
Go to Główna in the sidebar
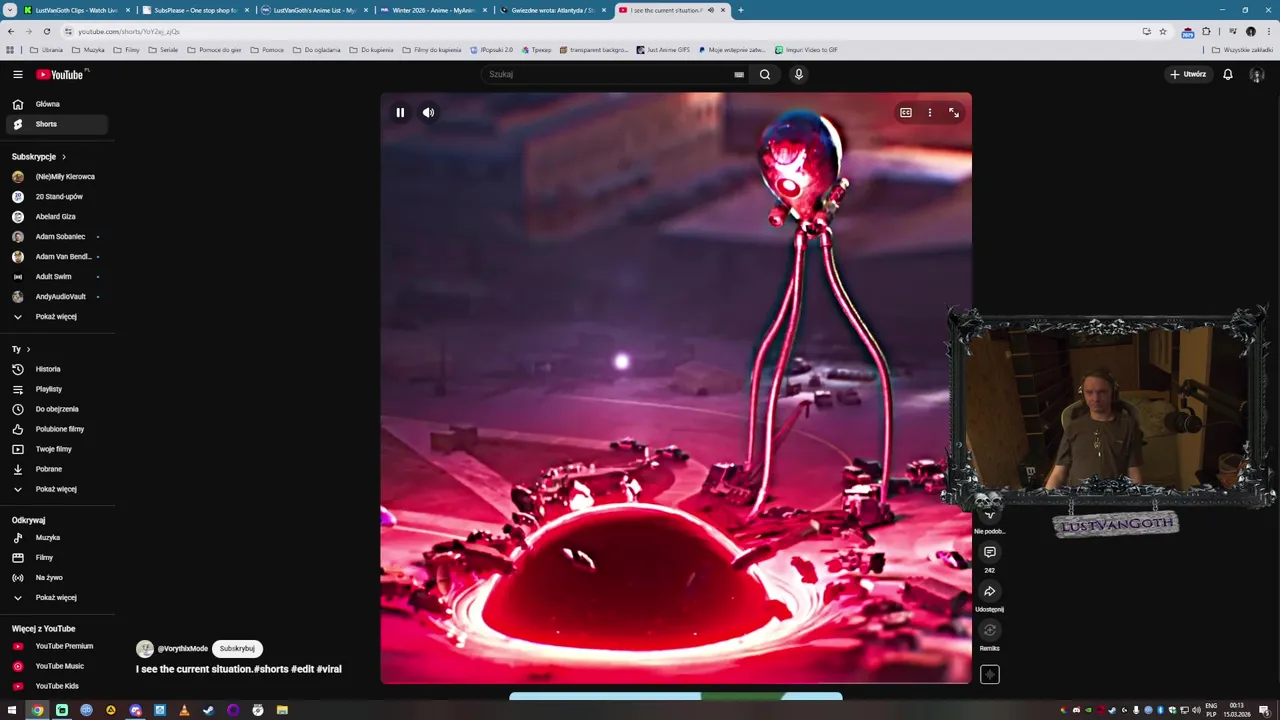click(57, 104)
